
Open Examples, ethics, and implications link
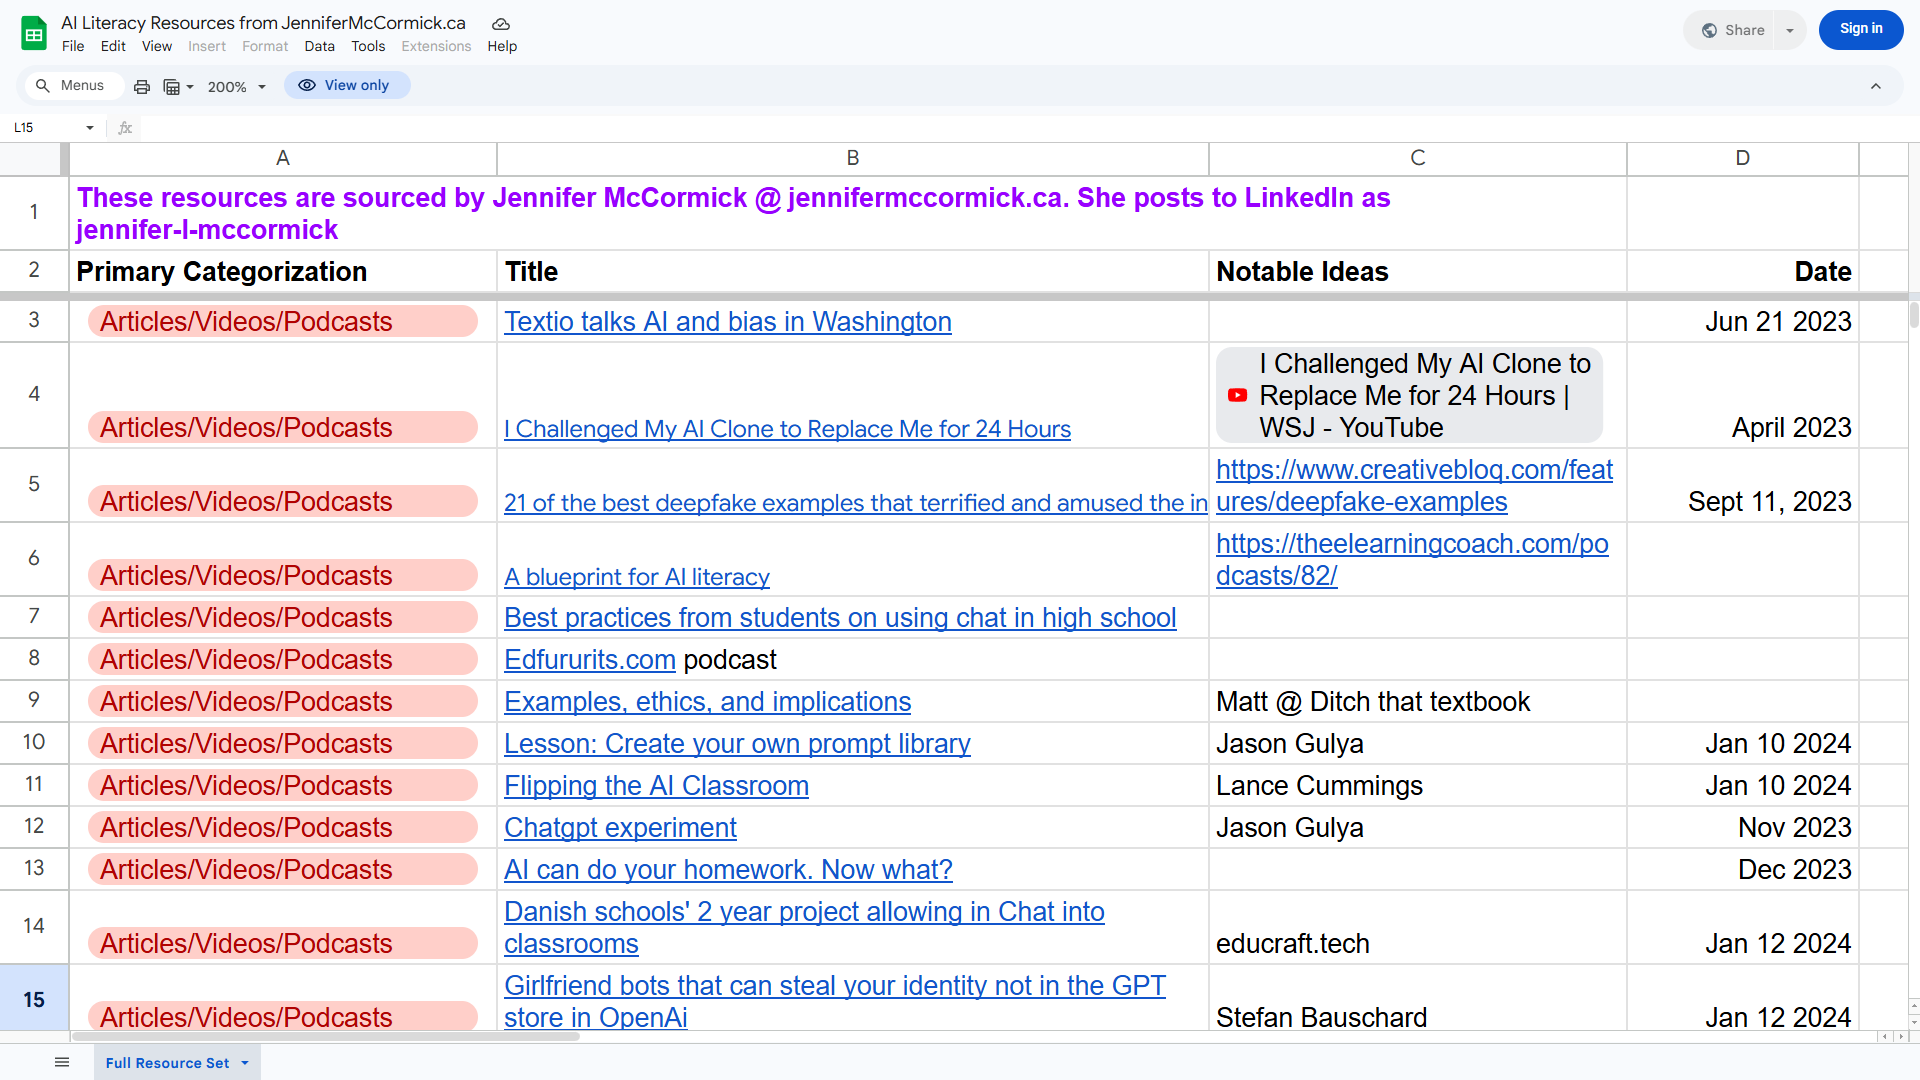707,702
